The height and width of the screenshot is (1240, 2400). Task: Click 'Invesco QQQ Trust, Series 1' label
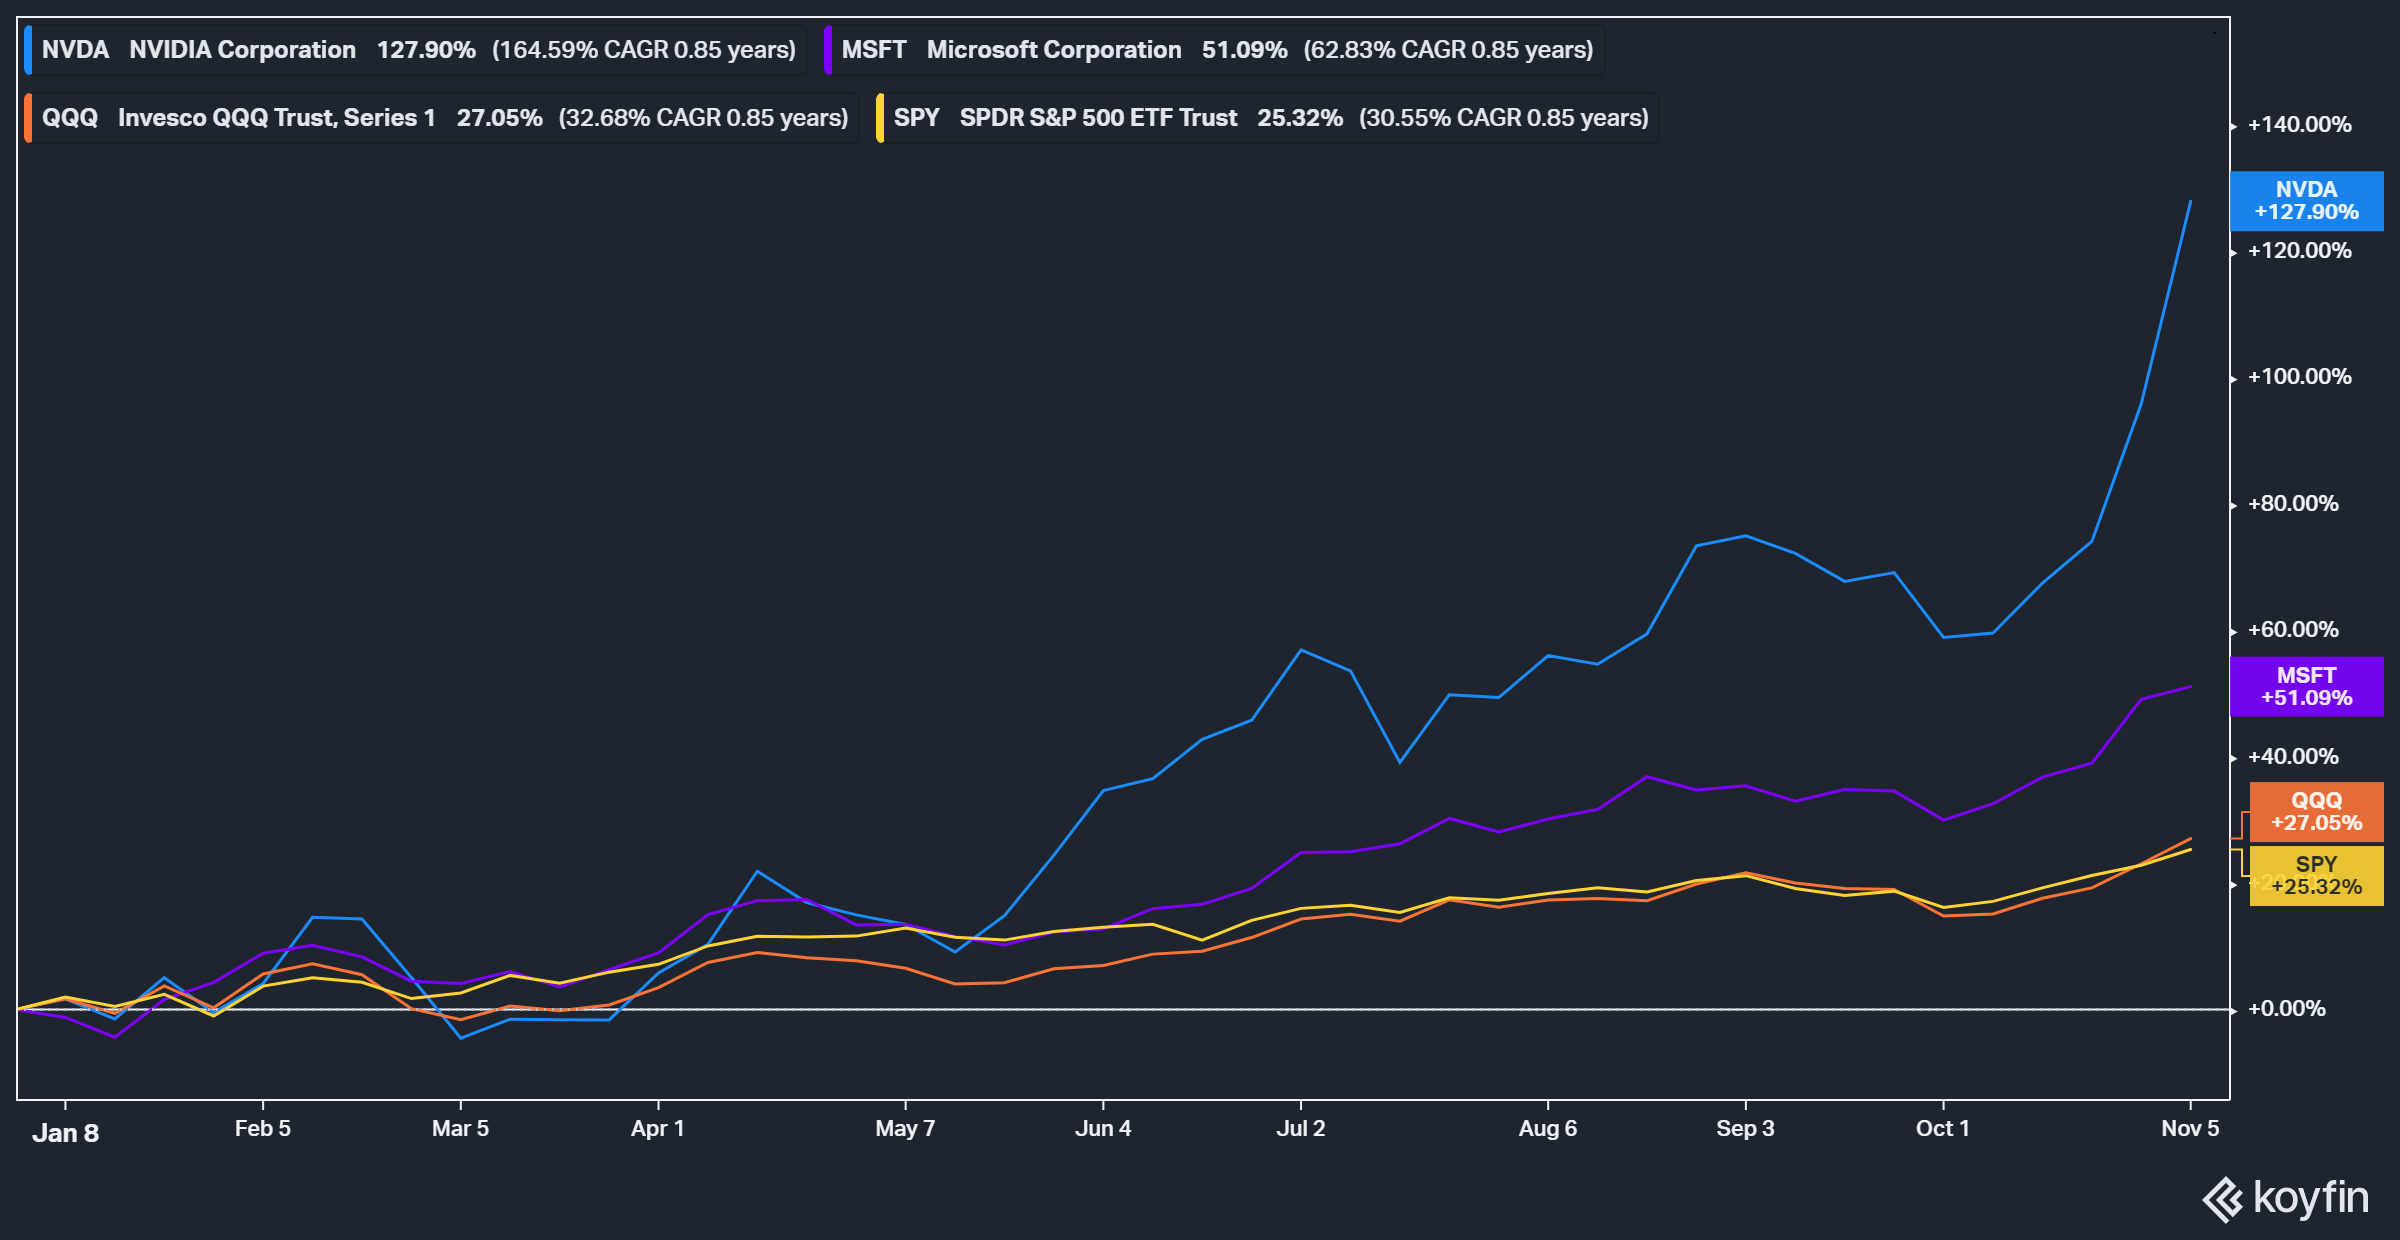point(277,118)
